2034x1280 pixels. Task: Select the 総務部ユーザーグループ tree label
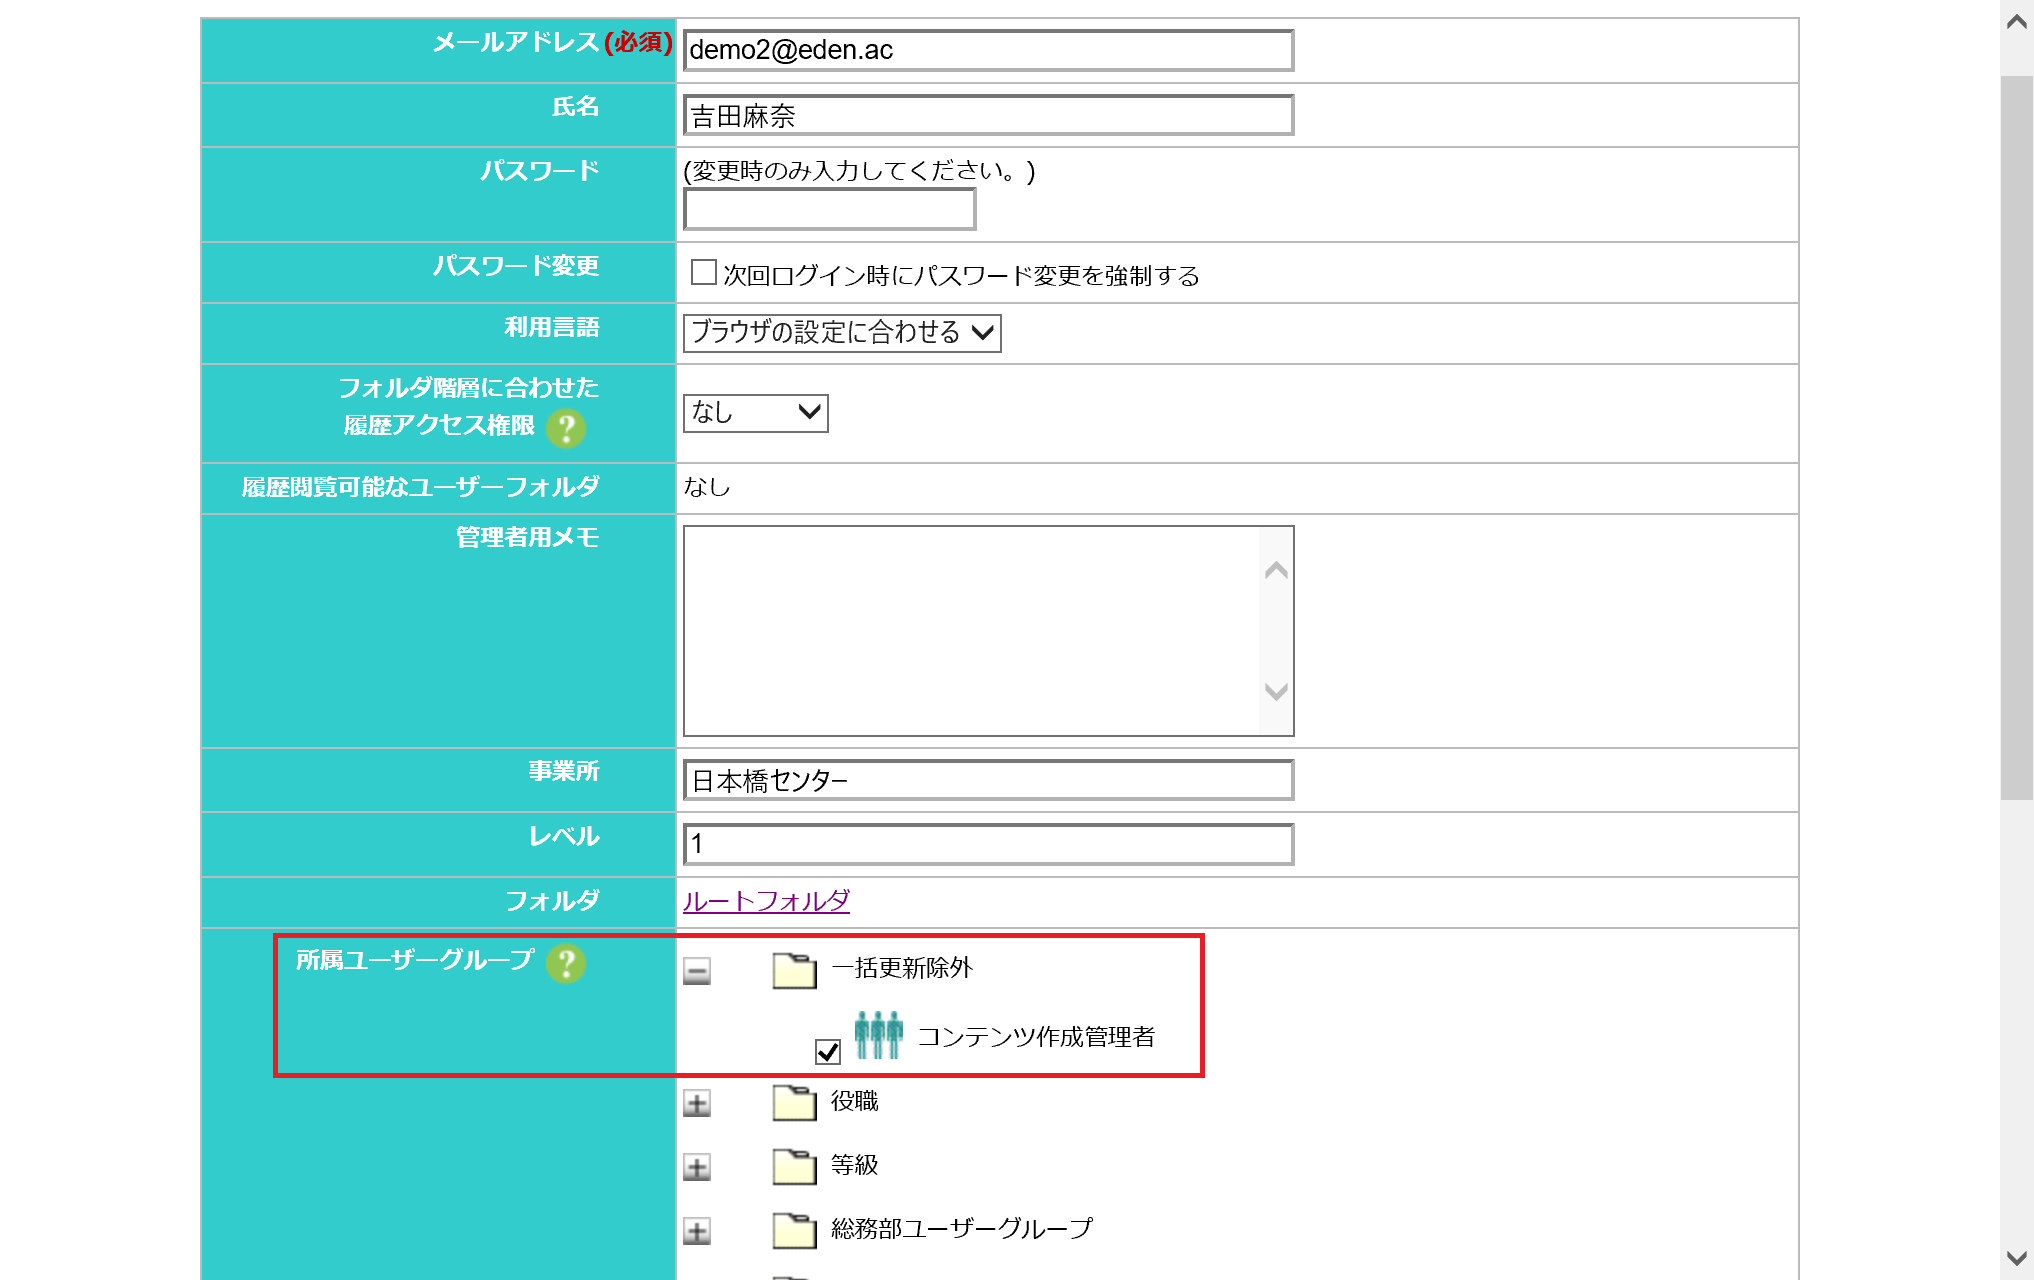962,1229
